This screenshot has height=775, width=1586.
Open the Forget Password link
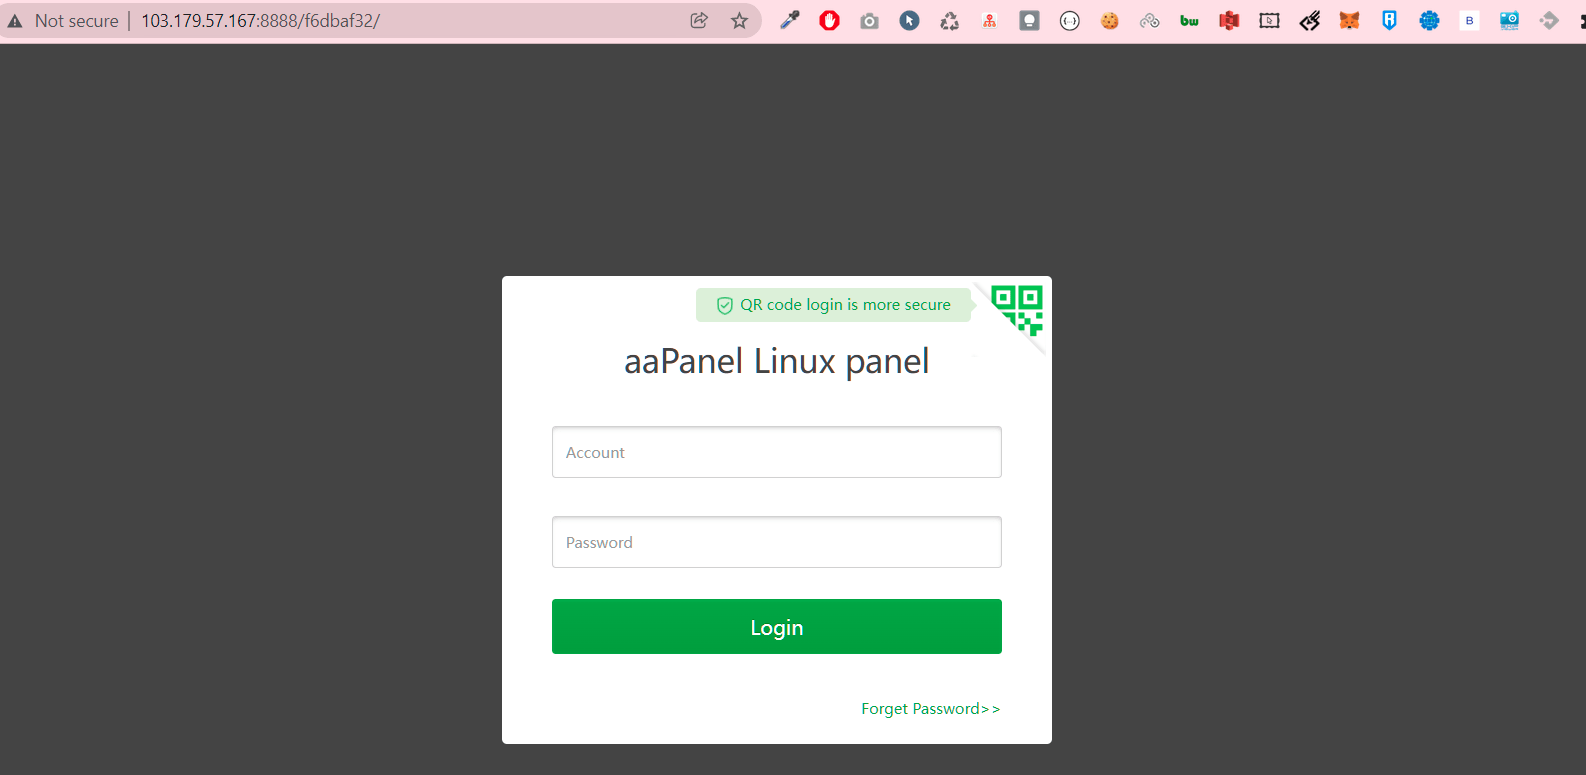coord(929,709)
